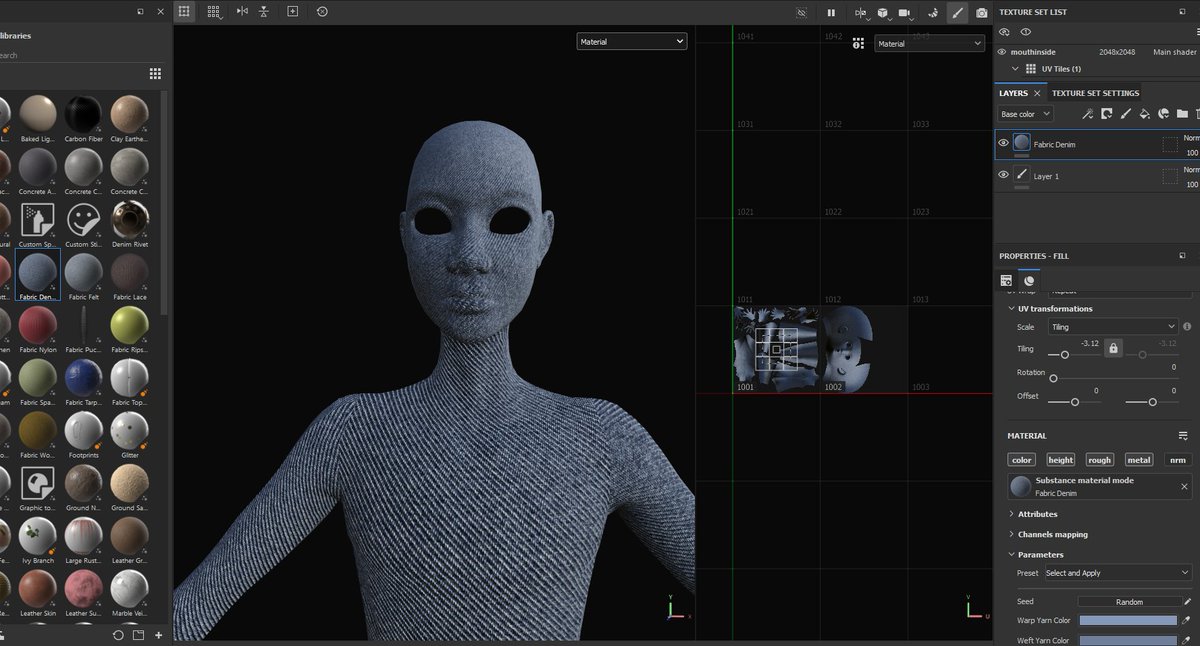Switch to painting mode brush icon

point(957,13)
